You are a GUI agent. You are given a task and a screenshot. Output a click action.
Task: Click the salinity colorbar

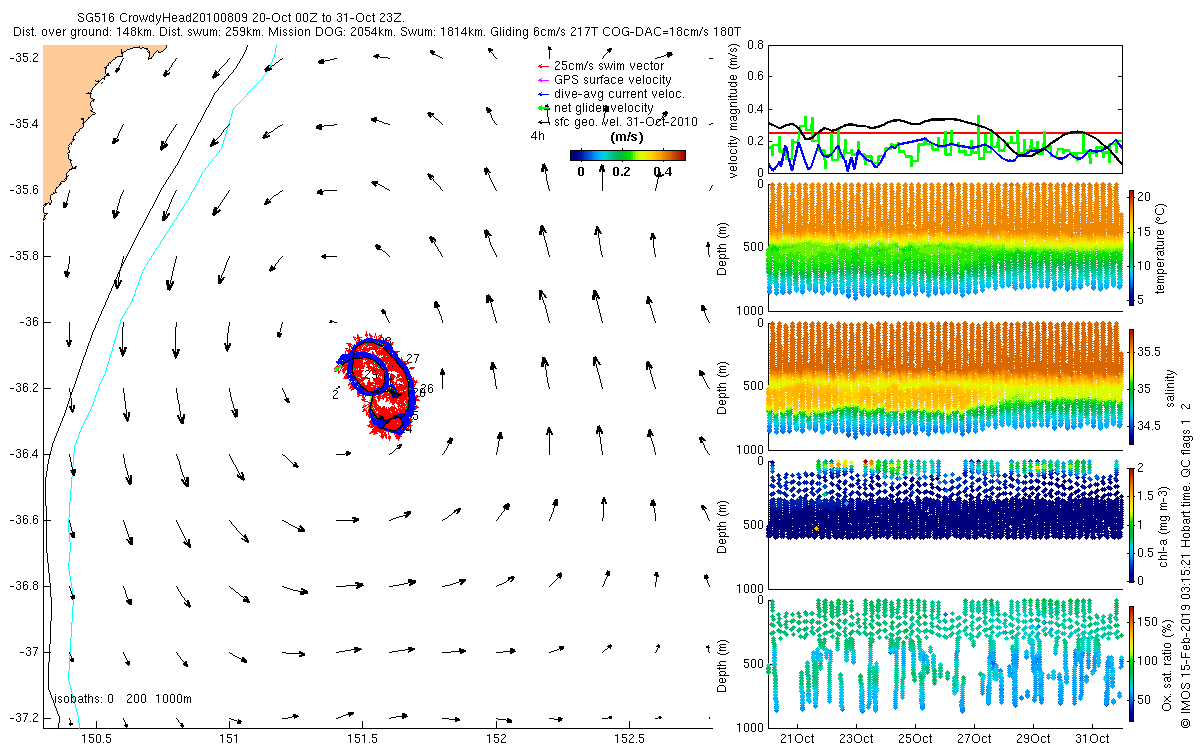(x=1131, y=383)
